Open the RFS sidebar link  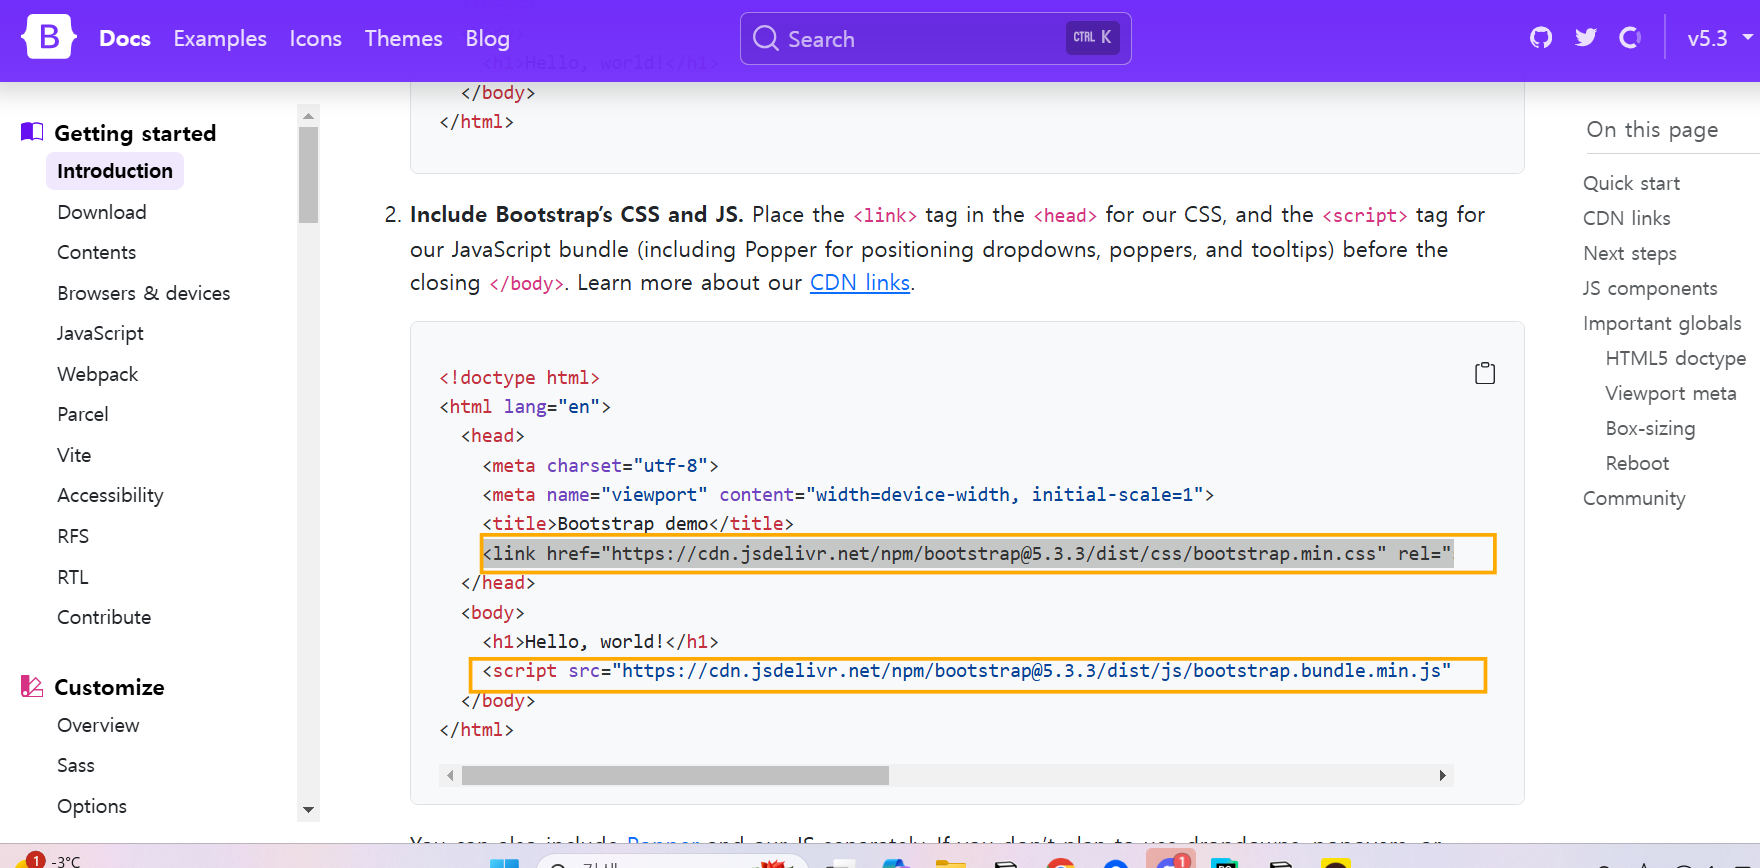[x=73, y=536]
